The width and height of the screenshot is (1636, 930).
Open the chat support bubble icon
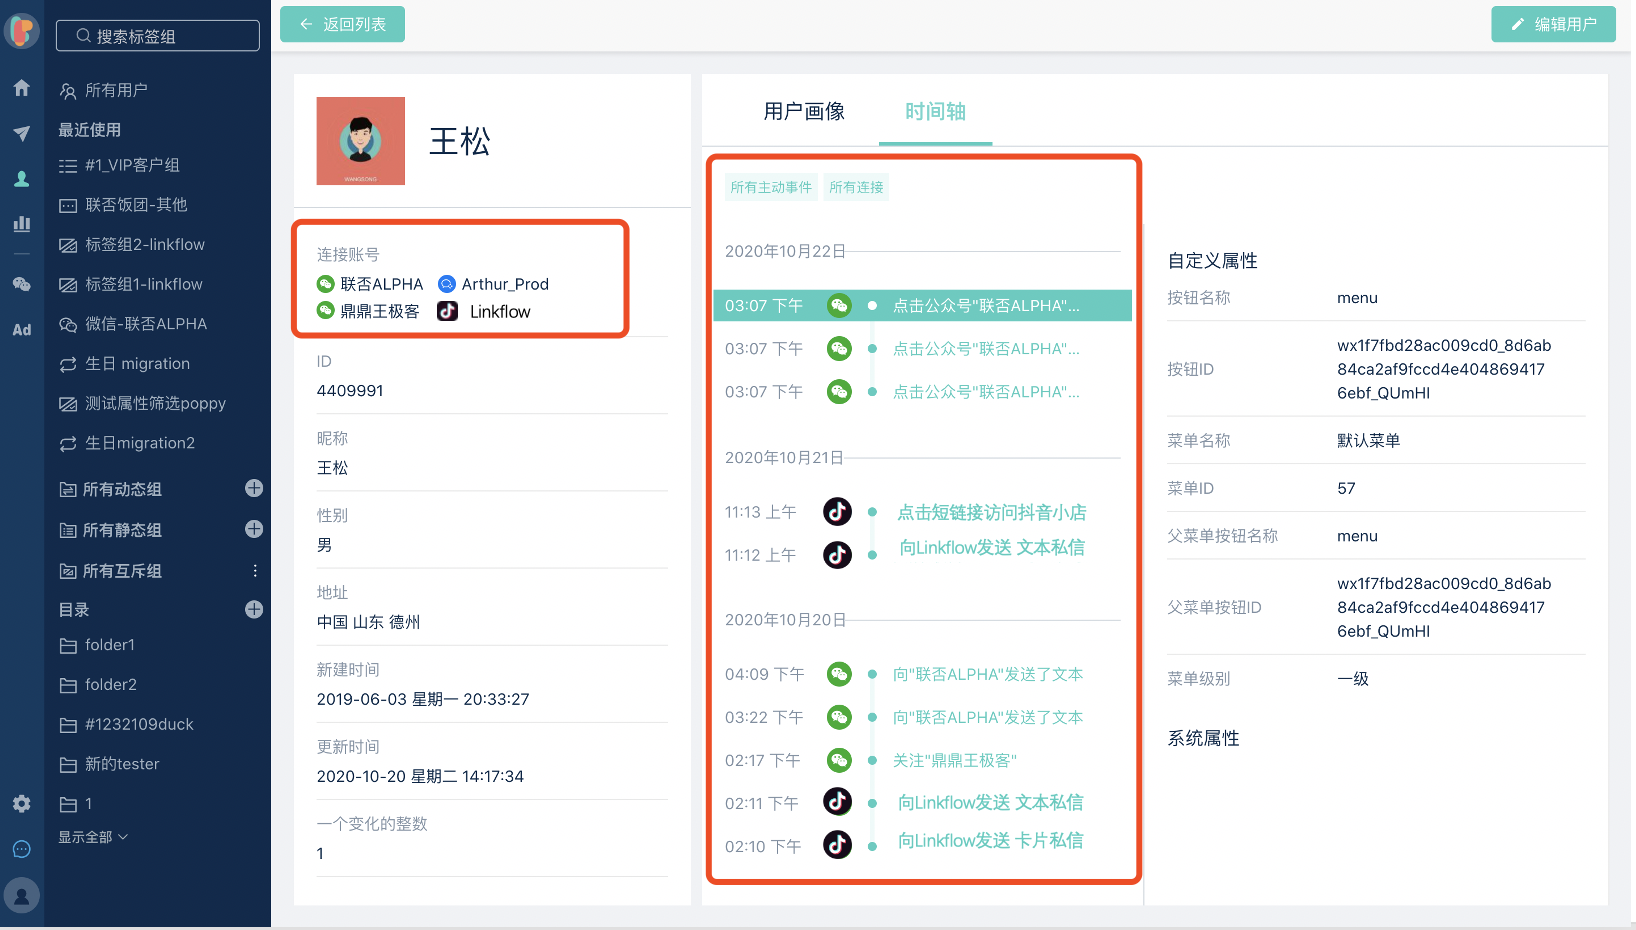click(21, 848)
